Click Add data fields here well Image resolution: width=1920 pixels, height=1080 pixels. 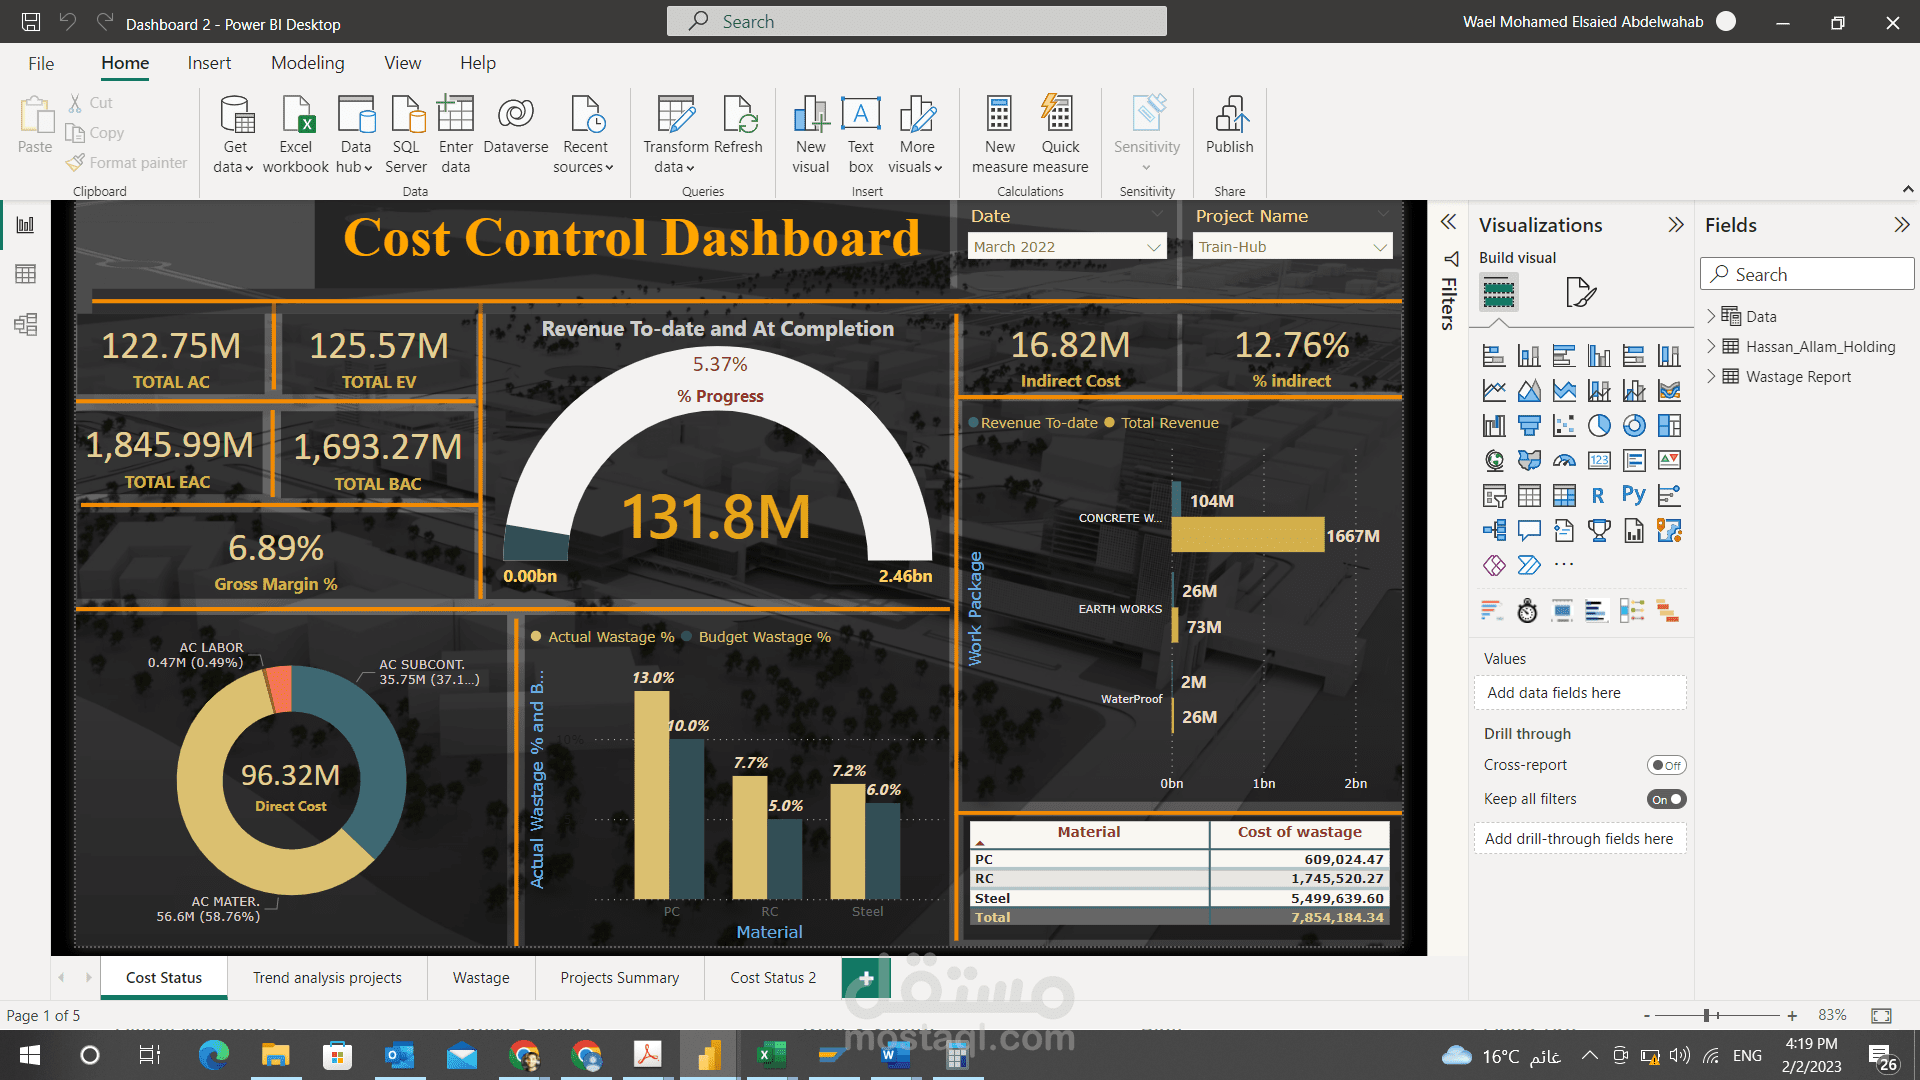[x=1580, y=693]
